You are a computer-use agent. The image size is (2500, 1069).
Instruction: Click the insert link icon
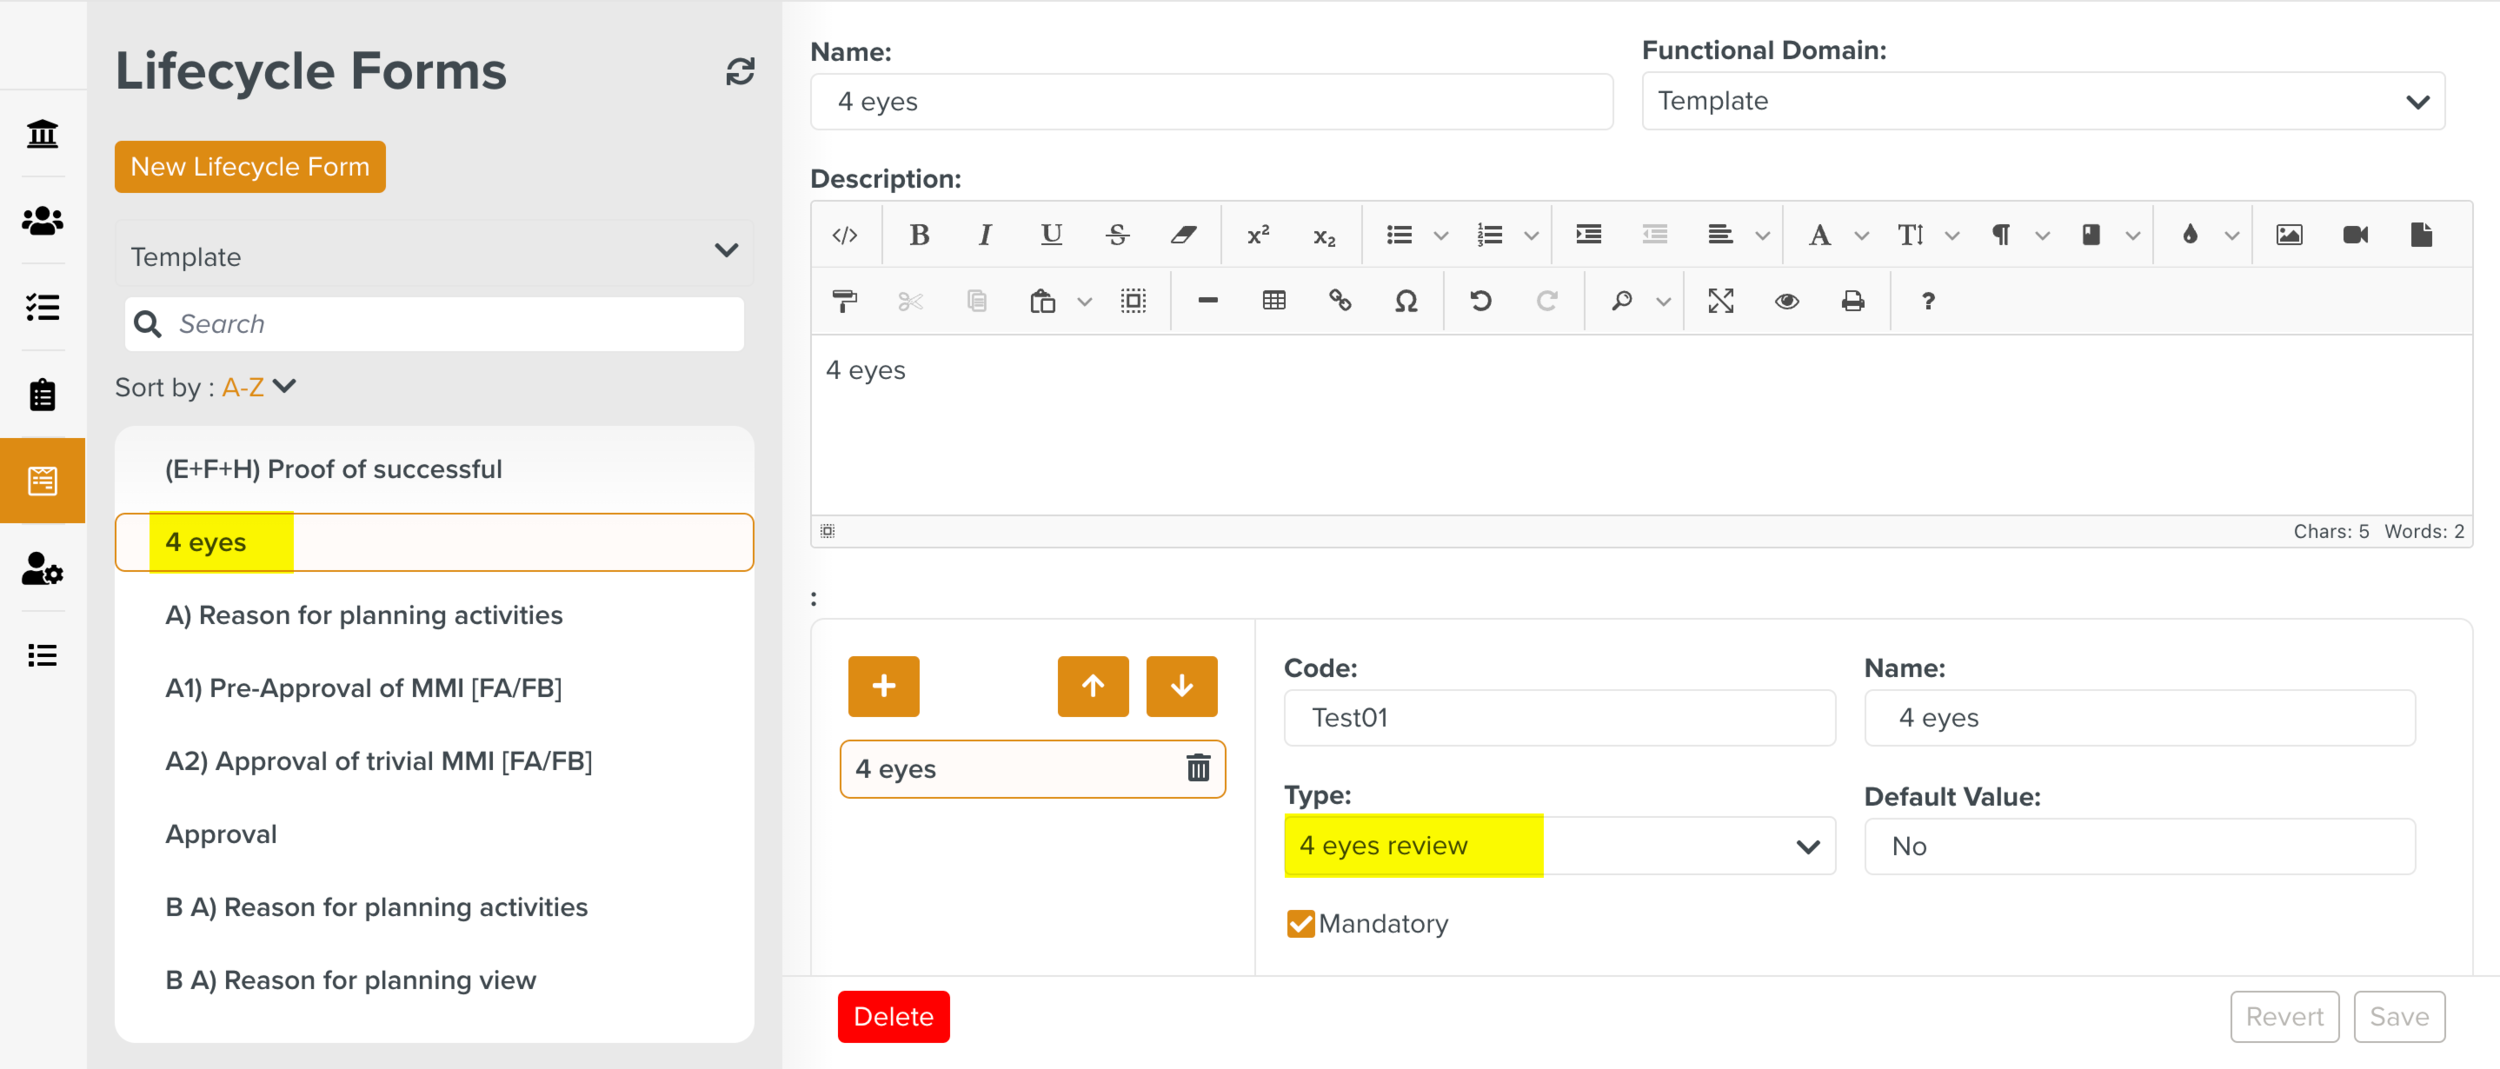pos(1339,301)
